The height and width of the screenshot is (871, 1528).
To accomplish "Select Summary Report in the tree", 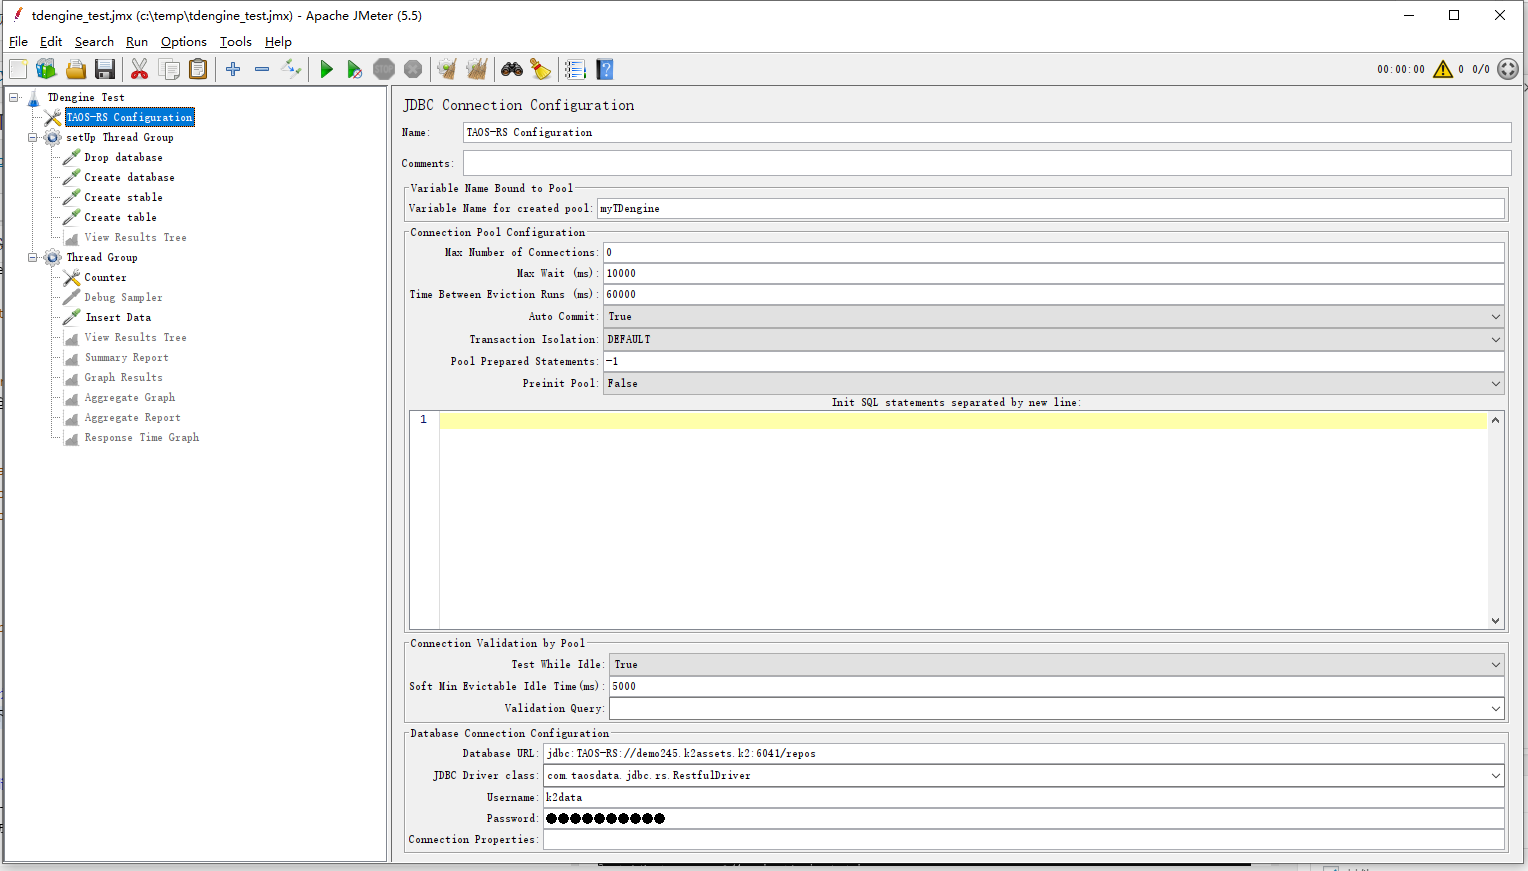I will pos(126,358).
